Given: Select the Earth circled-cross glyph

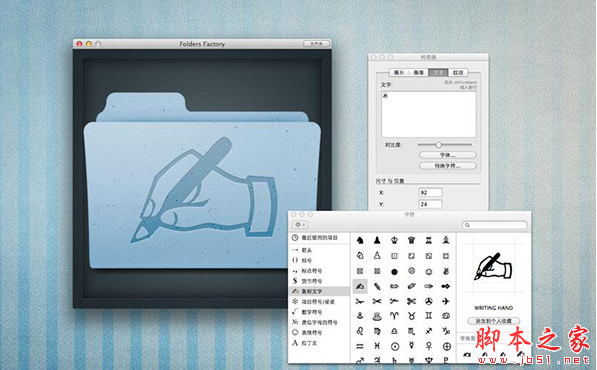Looking at the screenshot, I should (447, 346).
